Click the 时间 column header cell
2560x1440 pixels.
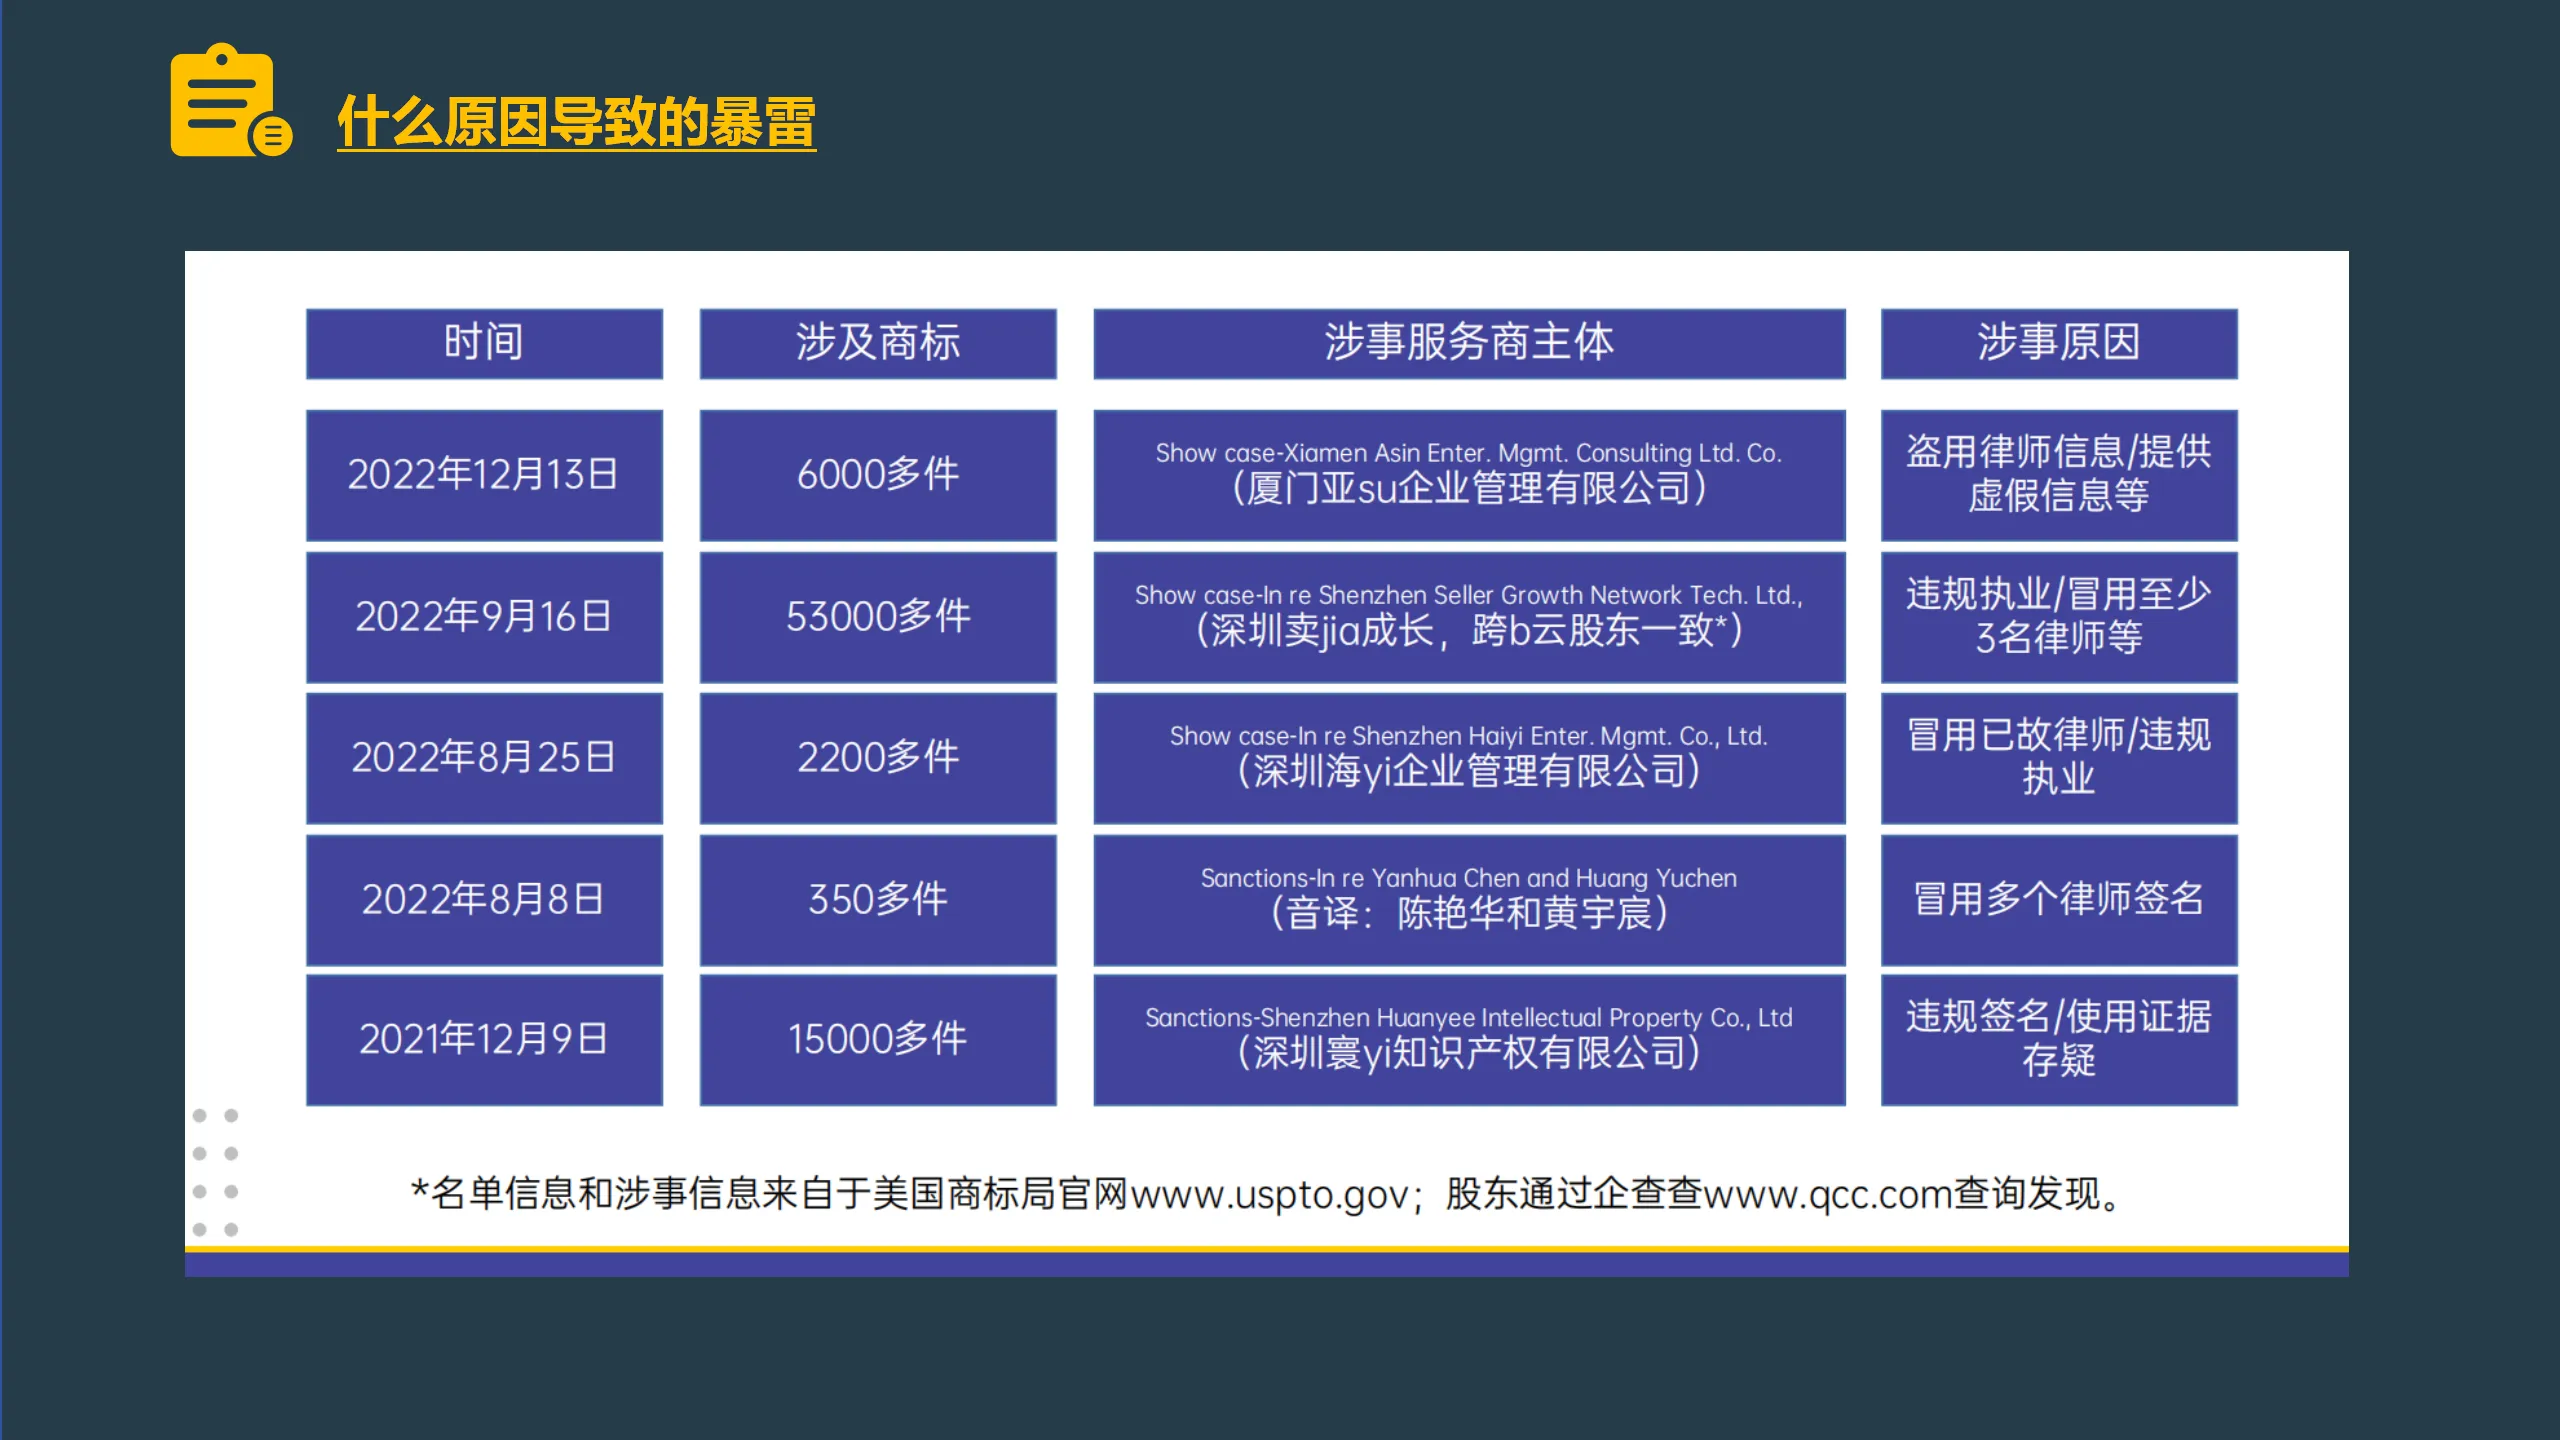point(484,343)
